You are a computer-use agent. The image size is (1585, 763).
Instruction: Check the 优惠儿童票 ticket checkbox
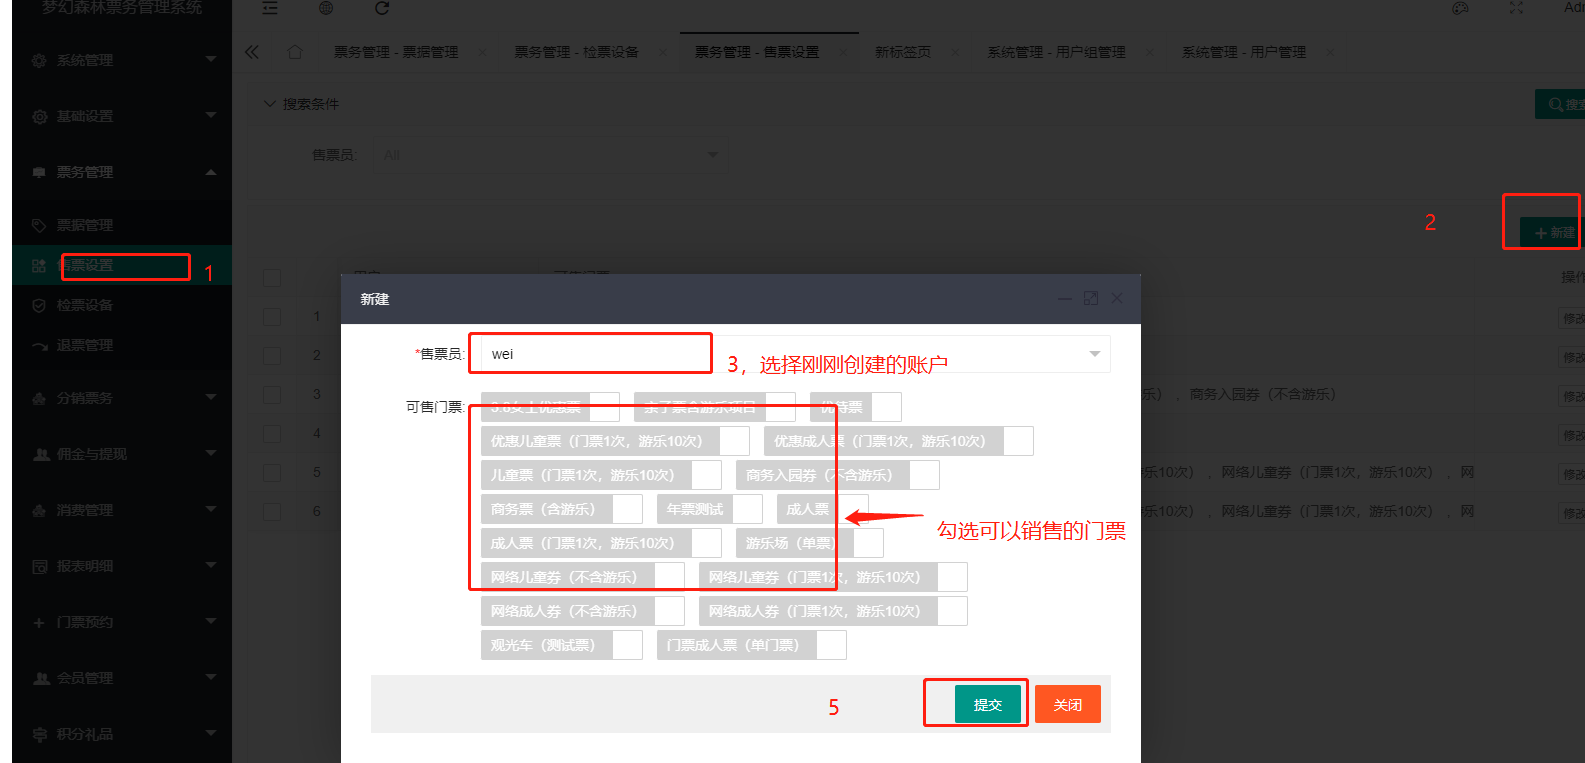[x=734, y=441]
